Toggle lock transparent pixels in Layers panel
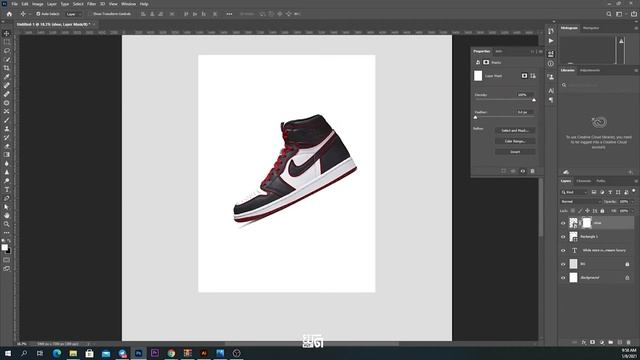This screenshot has height=360, width=640. pos(573,211)
